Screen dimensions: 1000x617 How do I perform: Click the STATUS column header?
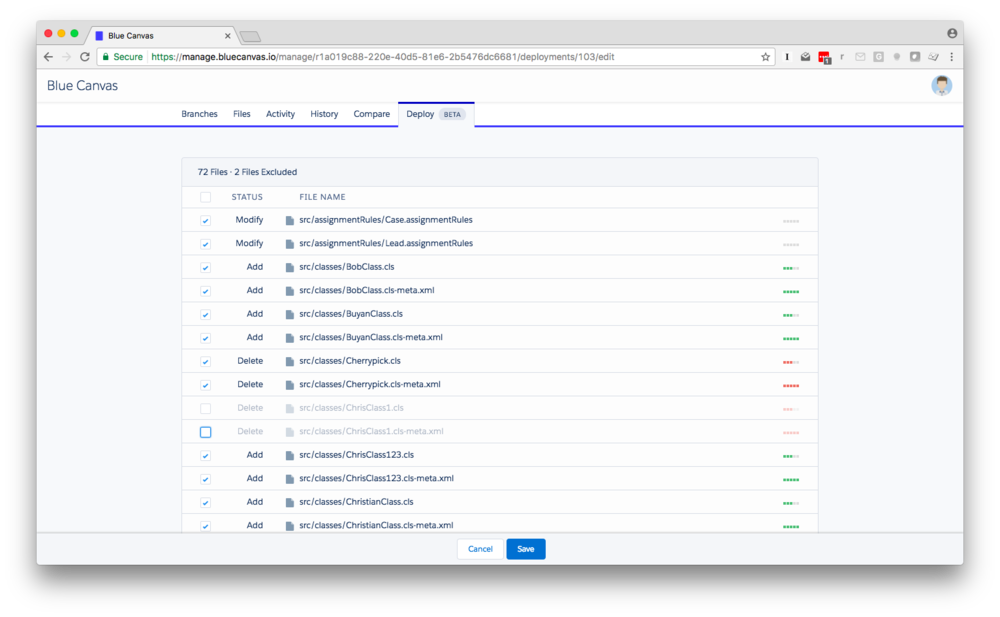(247, 197)
